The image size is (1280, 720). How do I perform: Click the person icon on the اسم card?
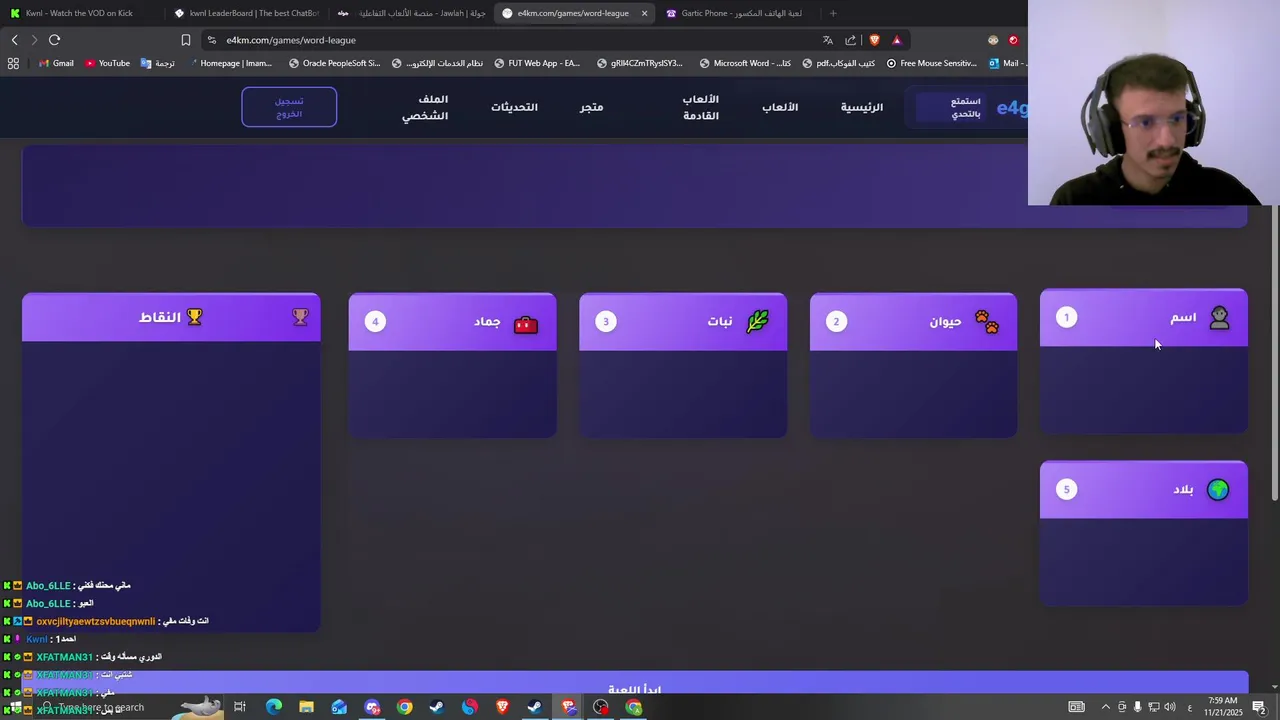[1219, 318]
